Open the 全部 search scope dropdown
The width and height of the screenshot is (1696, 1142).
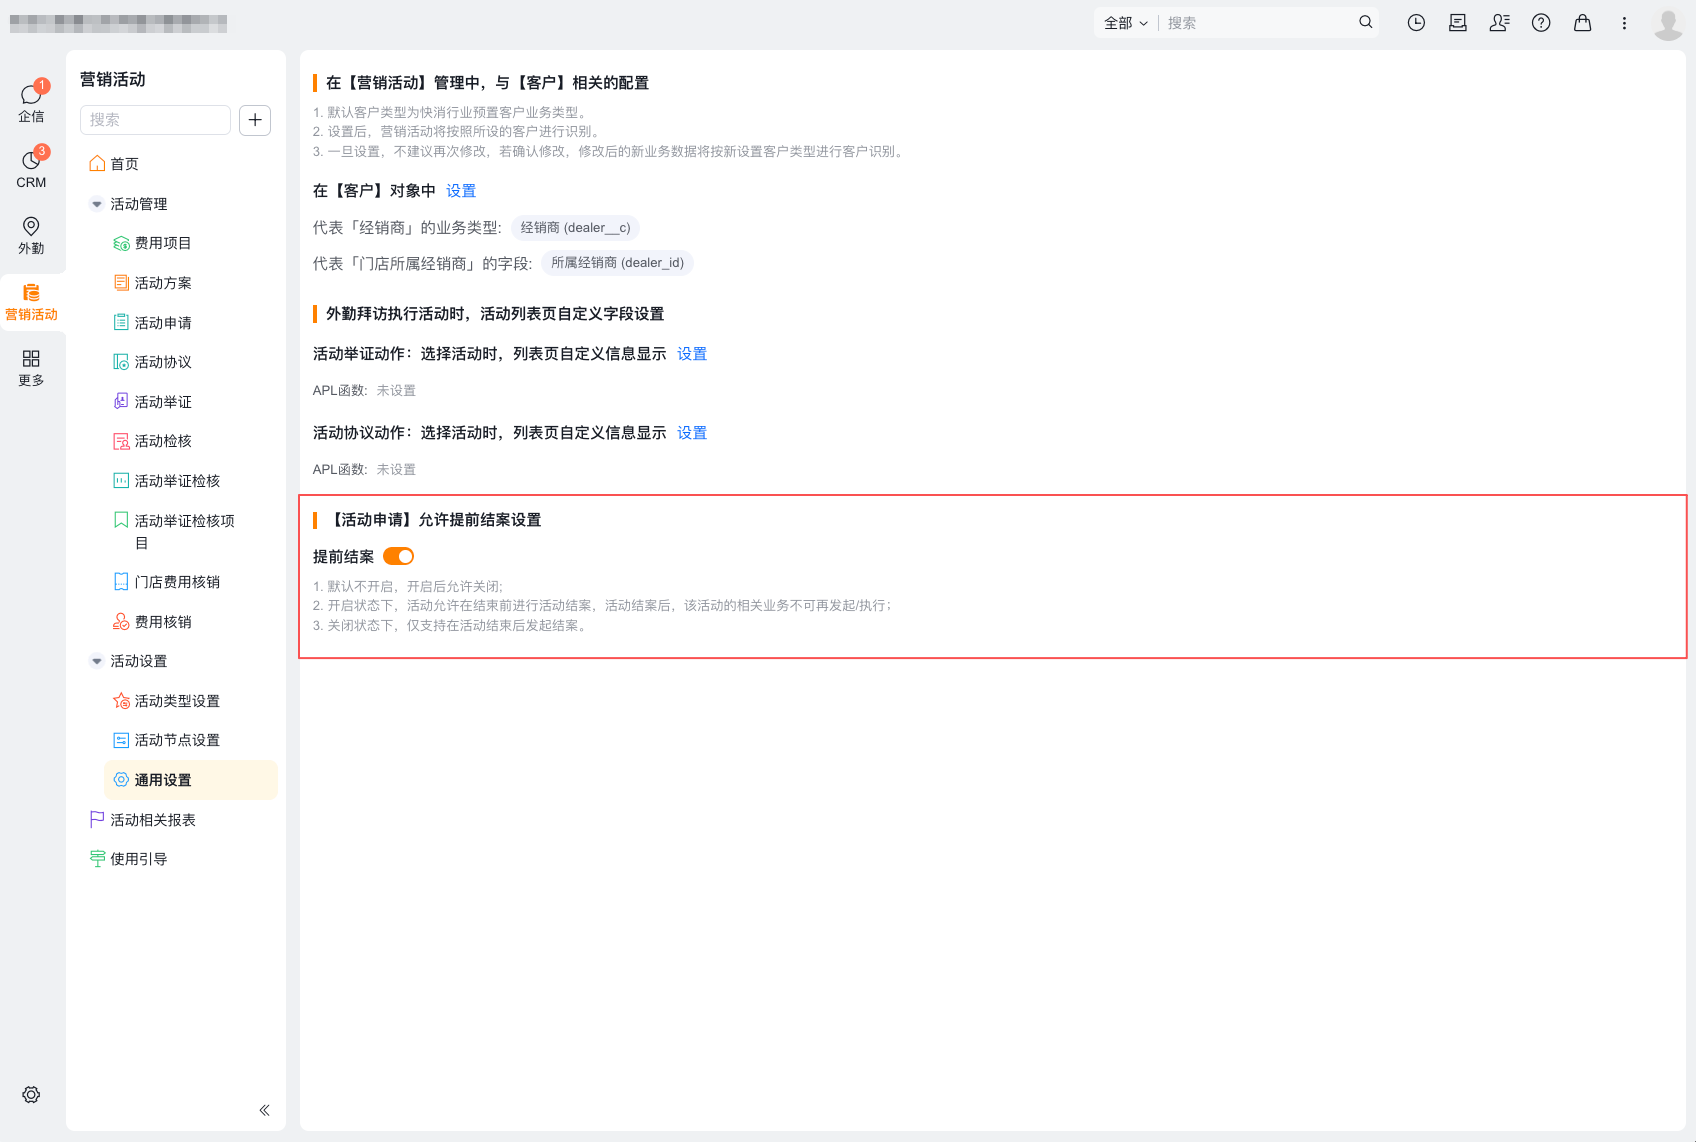[1126, 23]
